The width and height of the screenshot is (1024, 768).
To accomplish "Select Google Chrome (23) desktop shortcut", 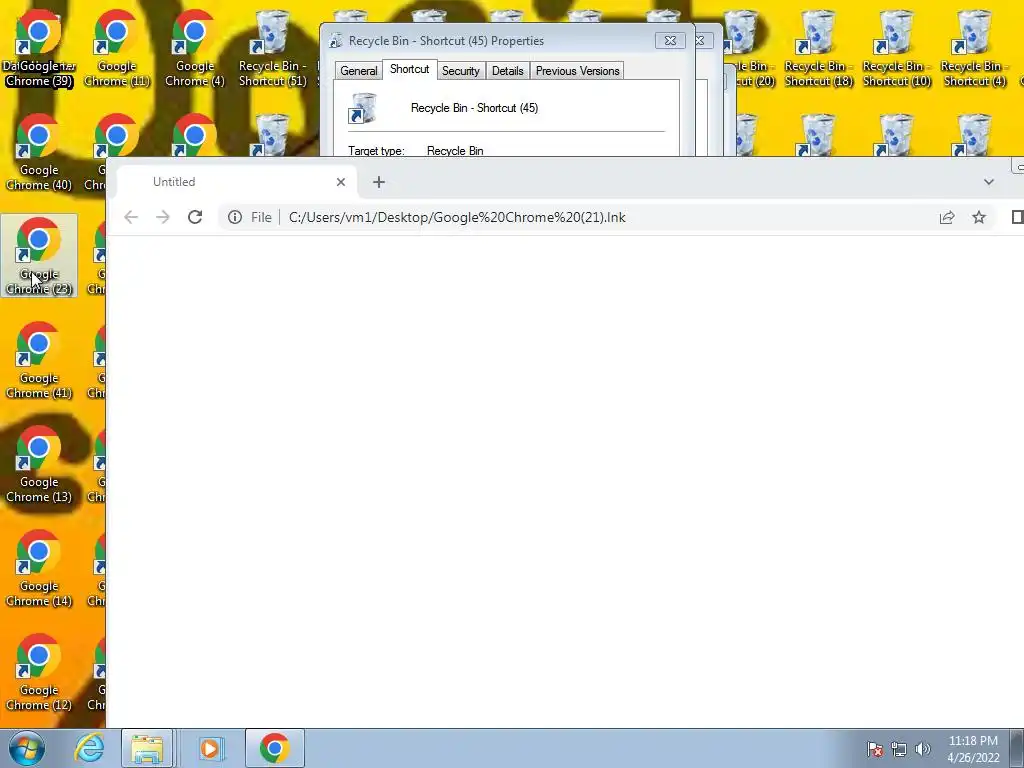I will [39, 256].
